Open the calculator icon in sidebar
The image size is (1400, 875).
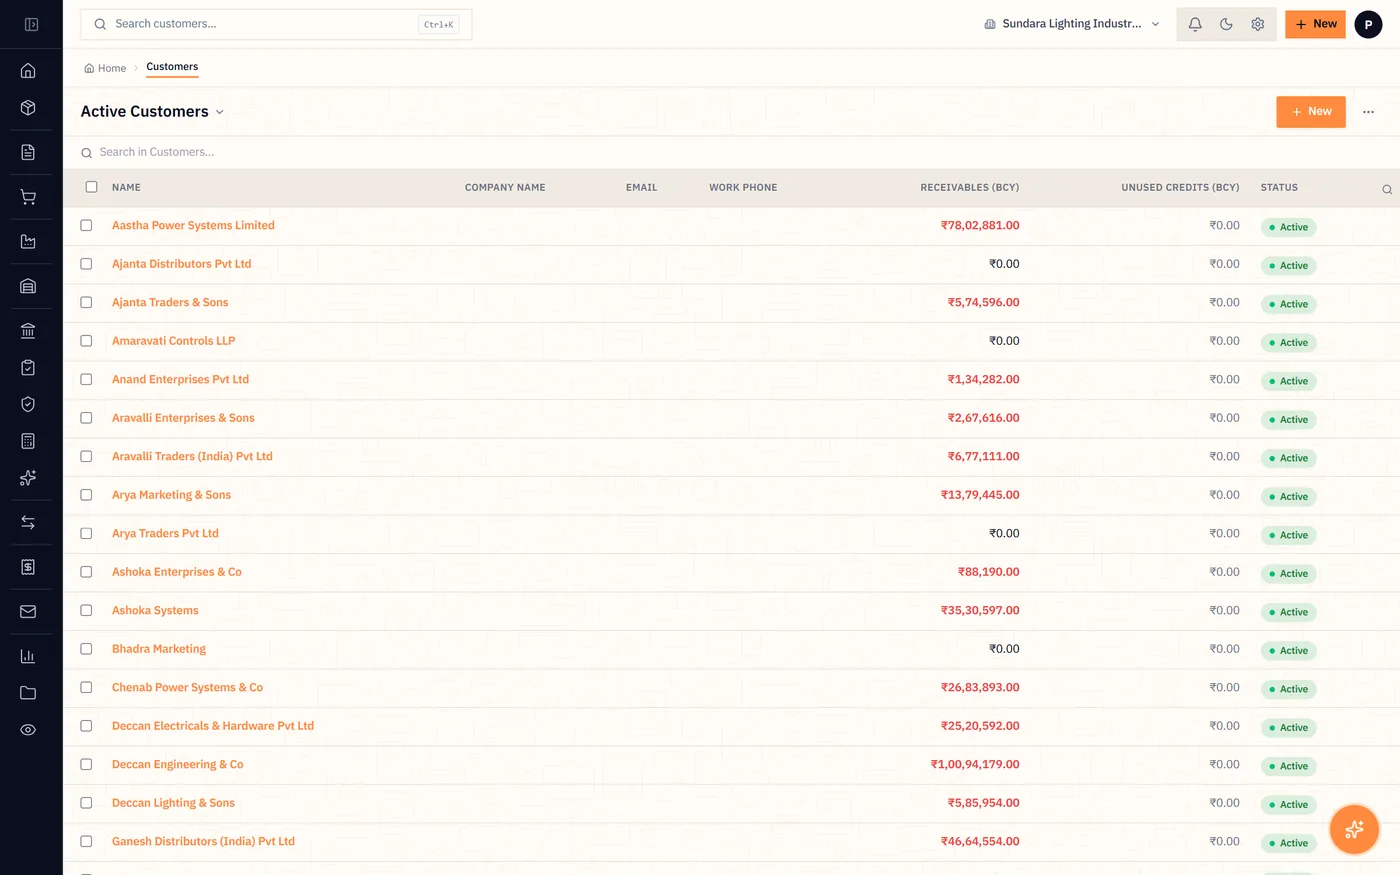pyautogui.click(x=28, y=441)
